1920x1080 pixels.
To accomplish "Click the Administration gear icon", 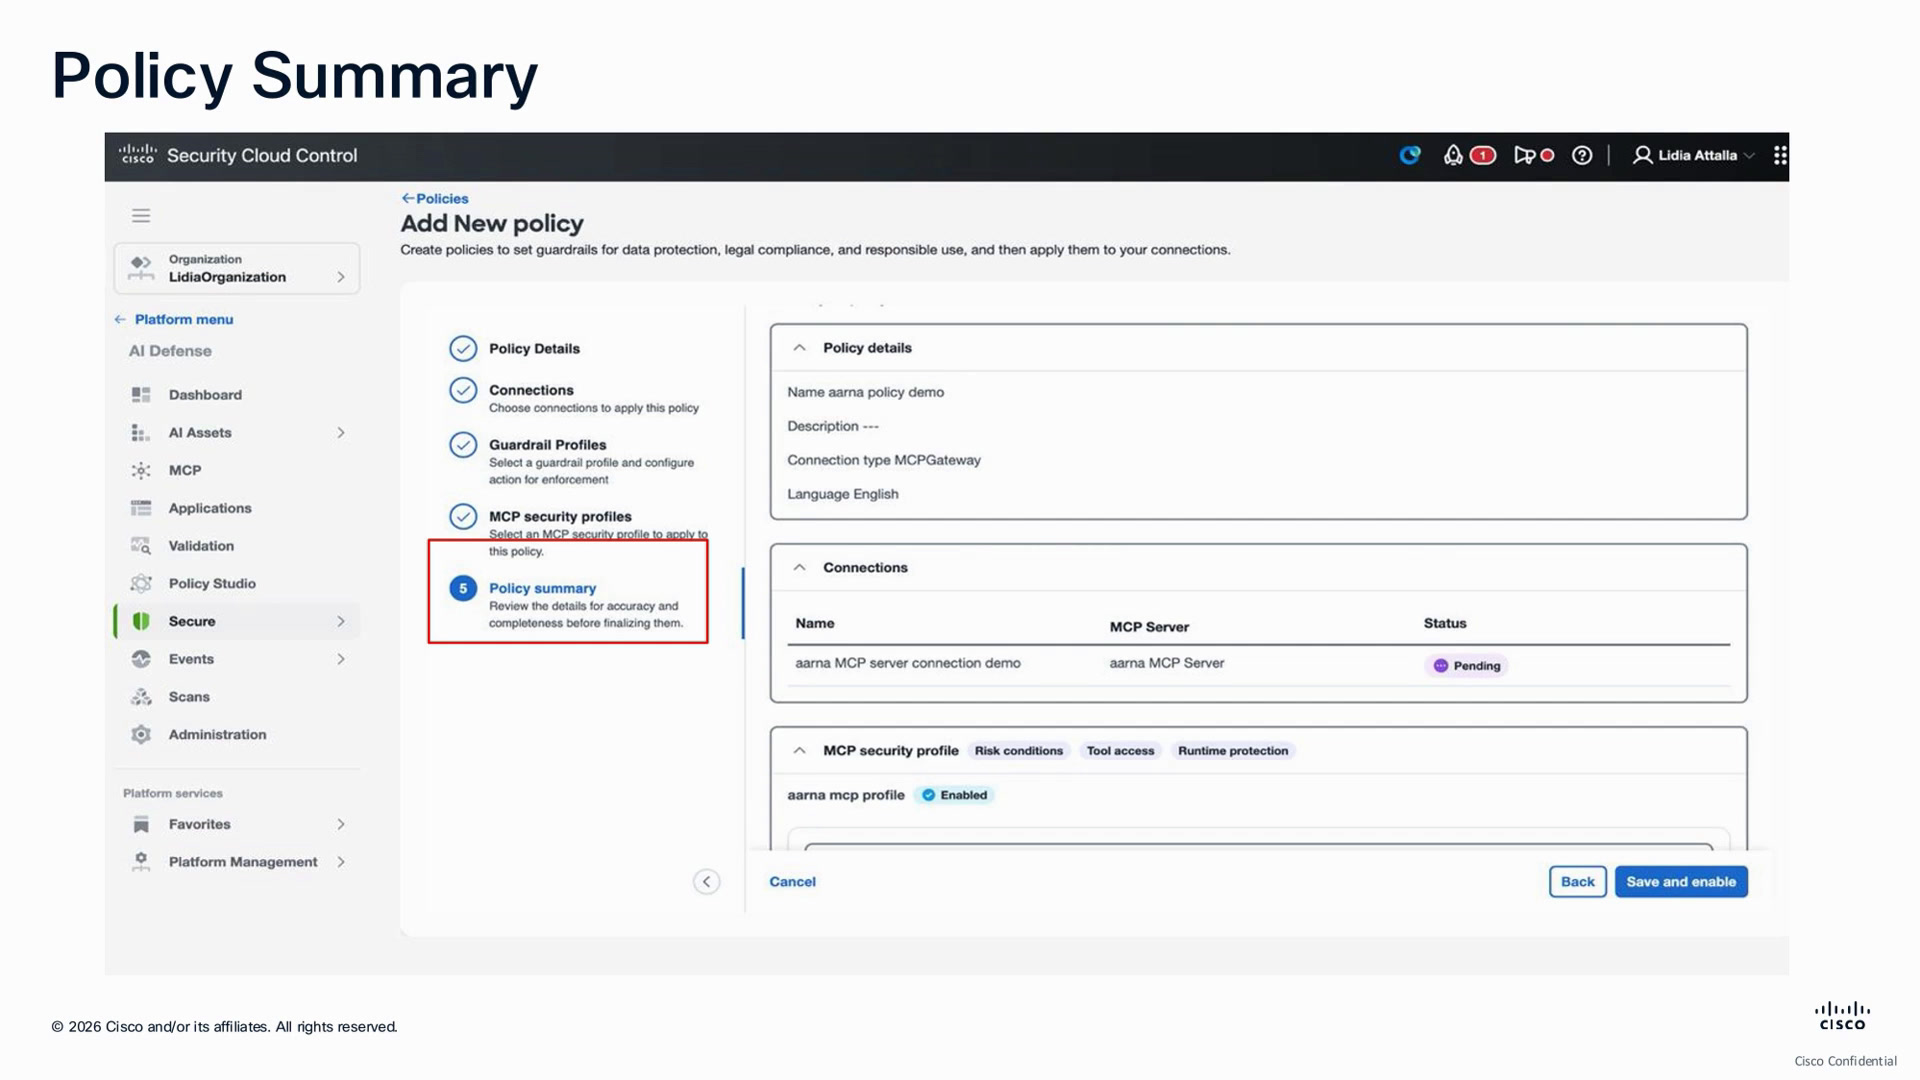I will [x=141, y=735].
